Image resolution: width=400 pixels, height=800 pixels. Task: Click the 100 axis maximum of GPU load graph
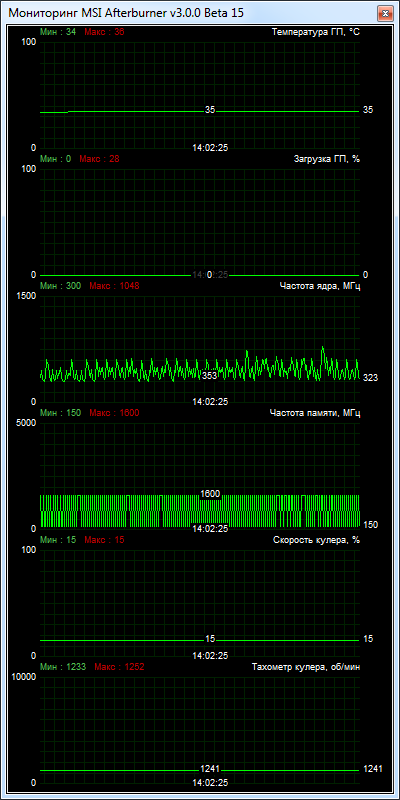point(29,169)
